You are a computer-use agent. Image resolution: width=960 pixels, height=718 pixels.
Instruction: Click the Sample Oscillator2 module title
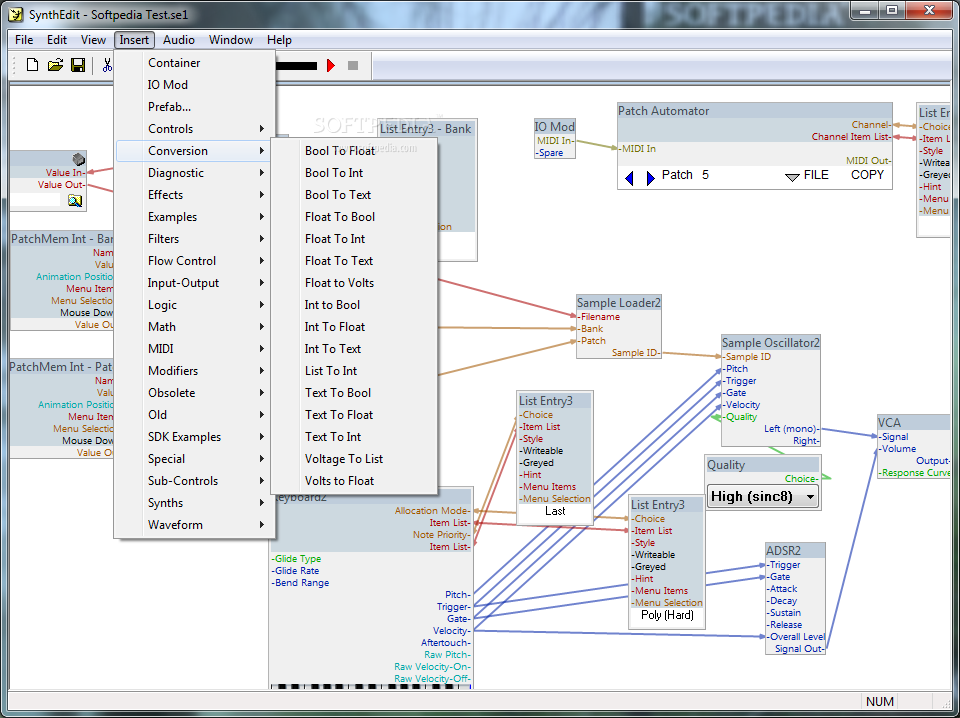770,343
